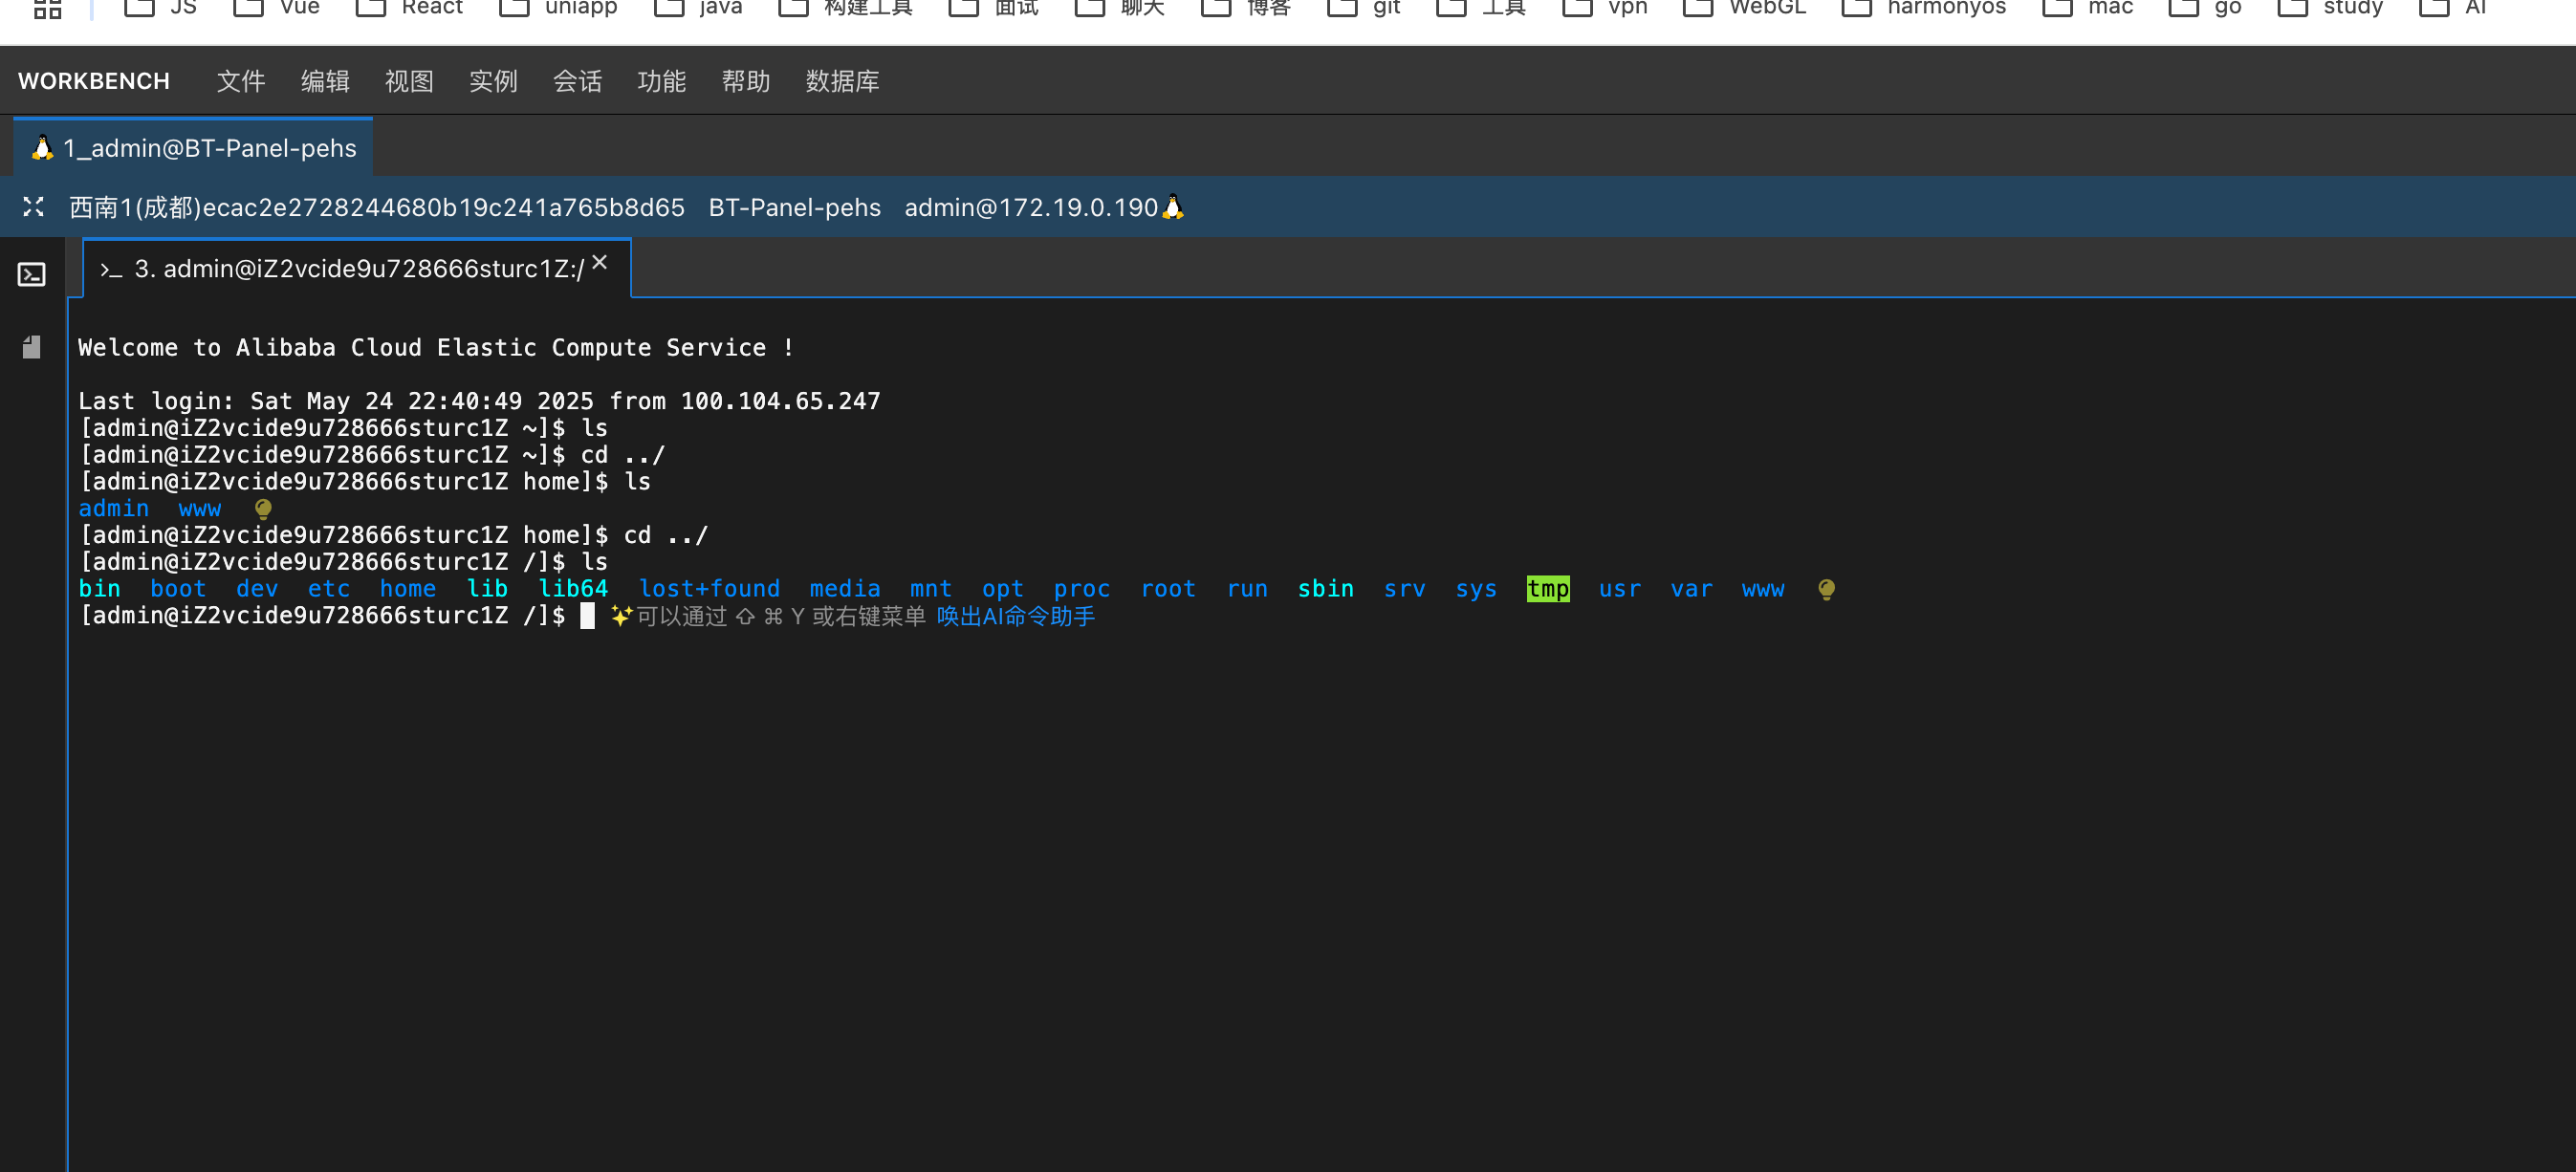Image resolution: width=2576 pixels, height=1172 pixels.
Task: Click the sparkle AI assistant icon
Action: pos(621,616)
